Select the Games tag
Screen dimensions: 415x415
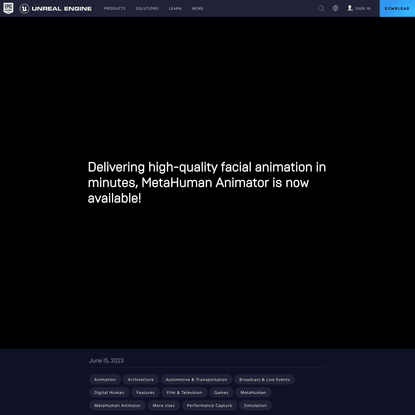click(221, 392)
